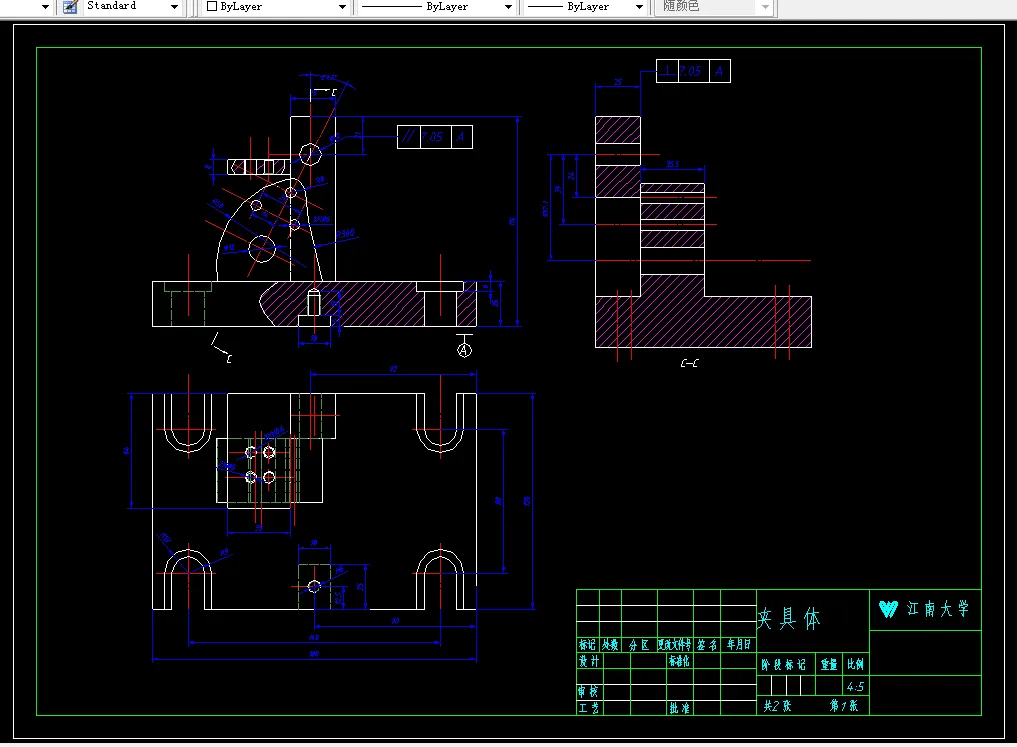Select the 夹具体 title text
1017x747 pixels.
[x=789, y=619]
